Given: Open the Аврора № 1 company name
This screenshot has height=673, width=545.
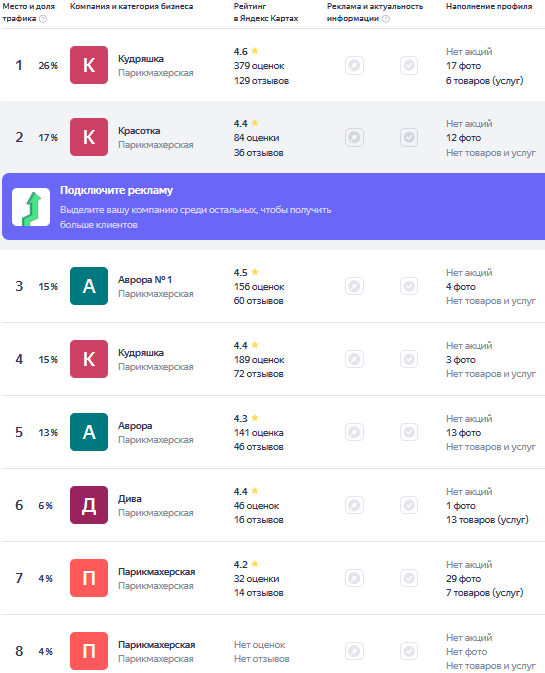Looking at the screenshot, I should tap(145, 279).
